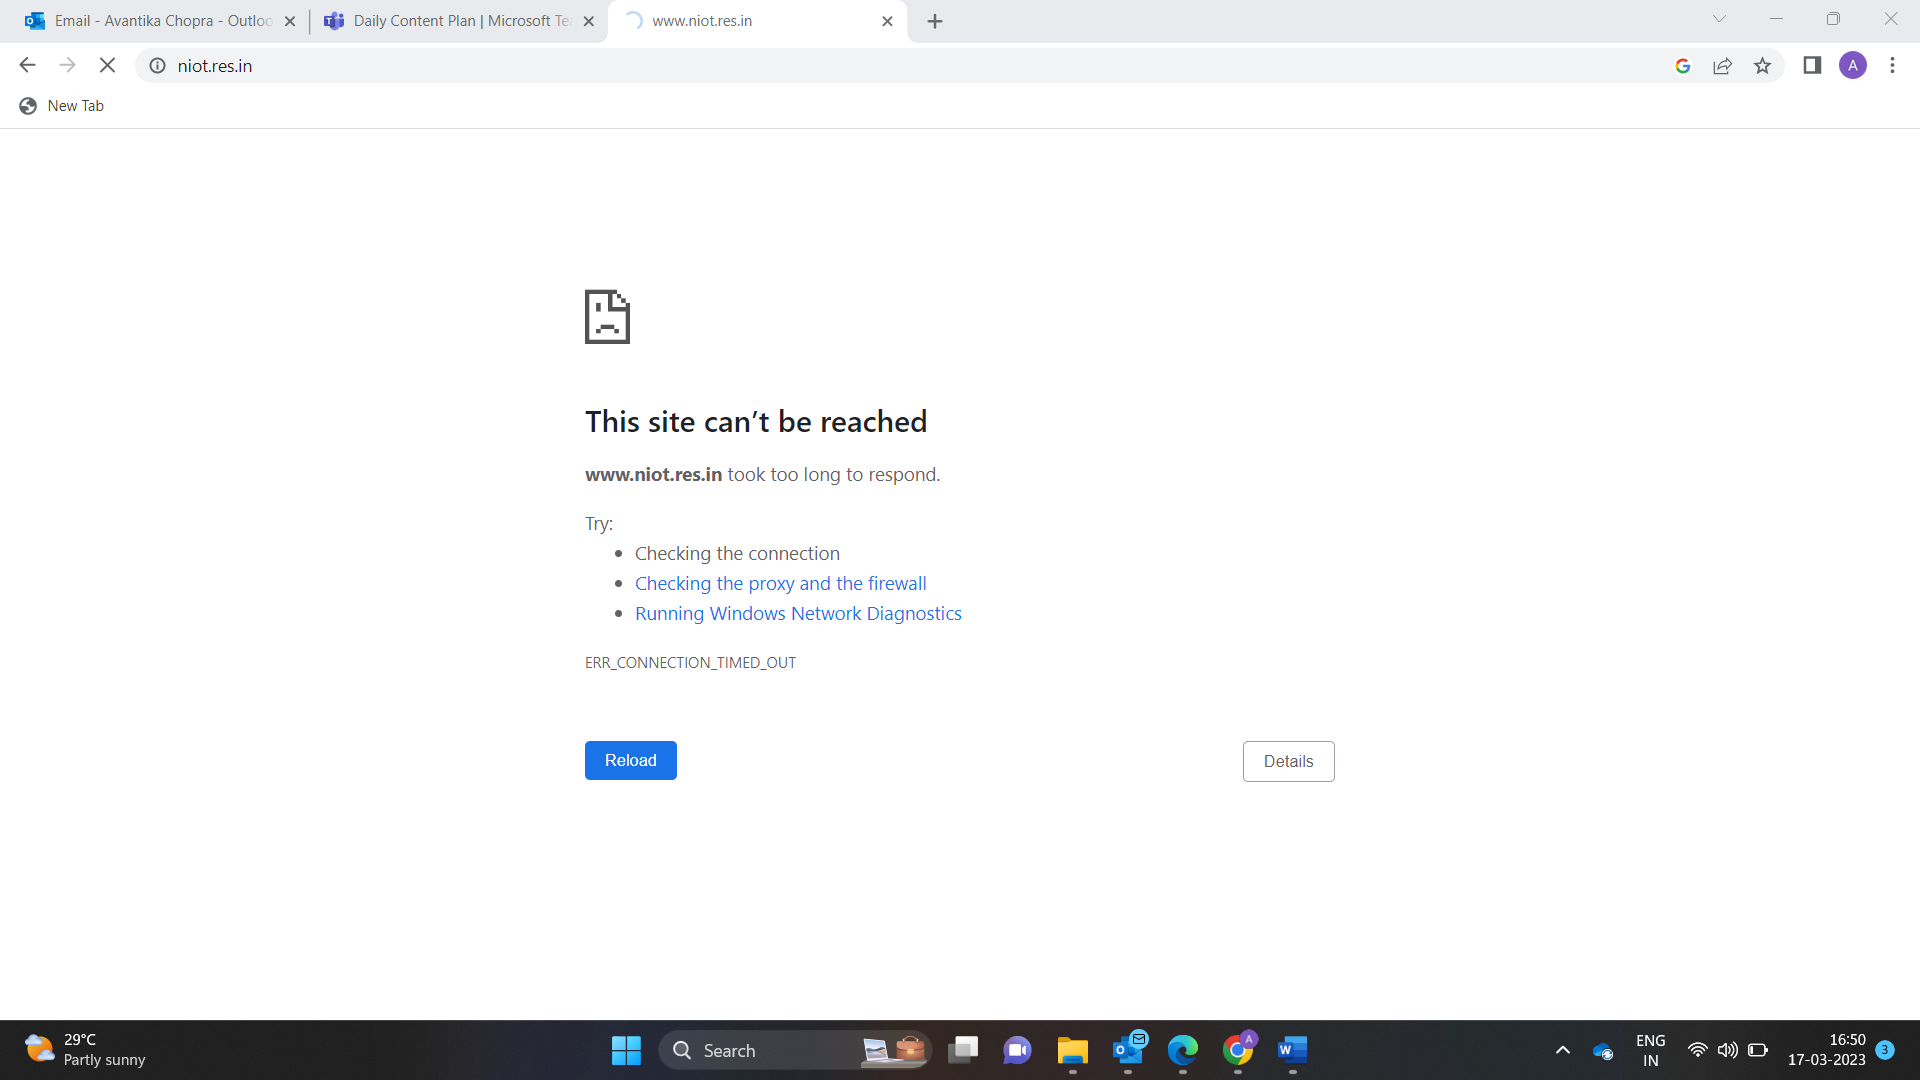Open the Chrome three-dot menu
This screenshot has width=1920, height=1080.
tap(1892, 65)
